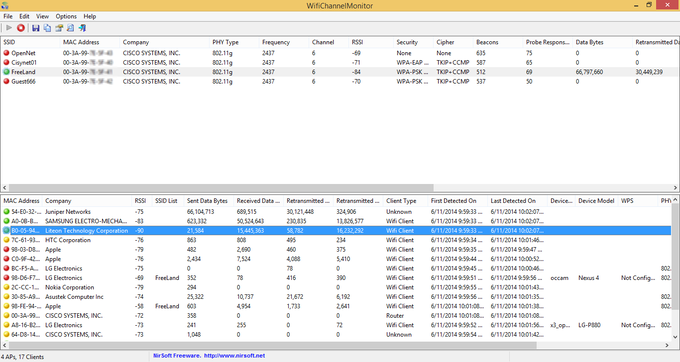
Task: Select the Cisynet01 access point row
Action: [340, 62]
